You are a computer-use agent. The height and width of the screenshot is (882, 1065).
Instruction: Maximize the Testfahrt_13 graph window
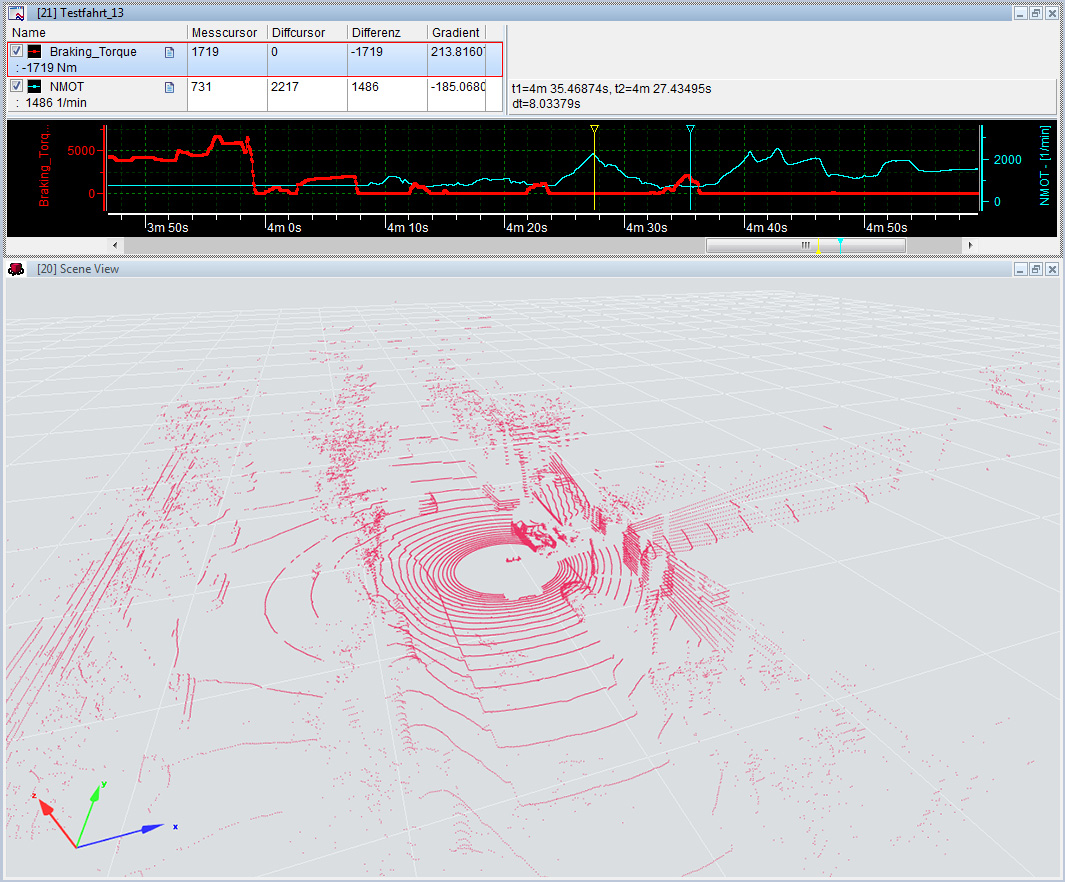[x=1036, y=13]
